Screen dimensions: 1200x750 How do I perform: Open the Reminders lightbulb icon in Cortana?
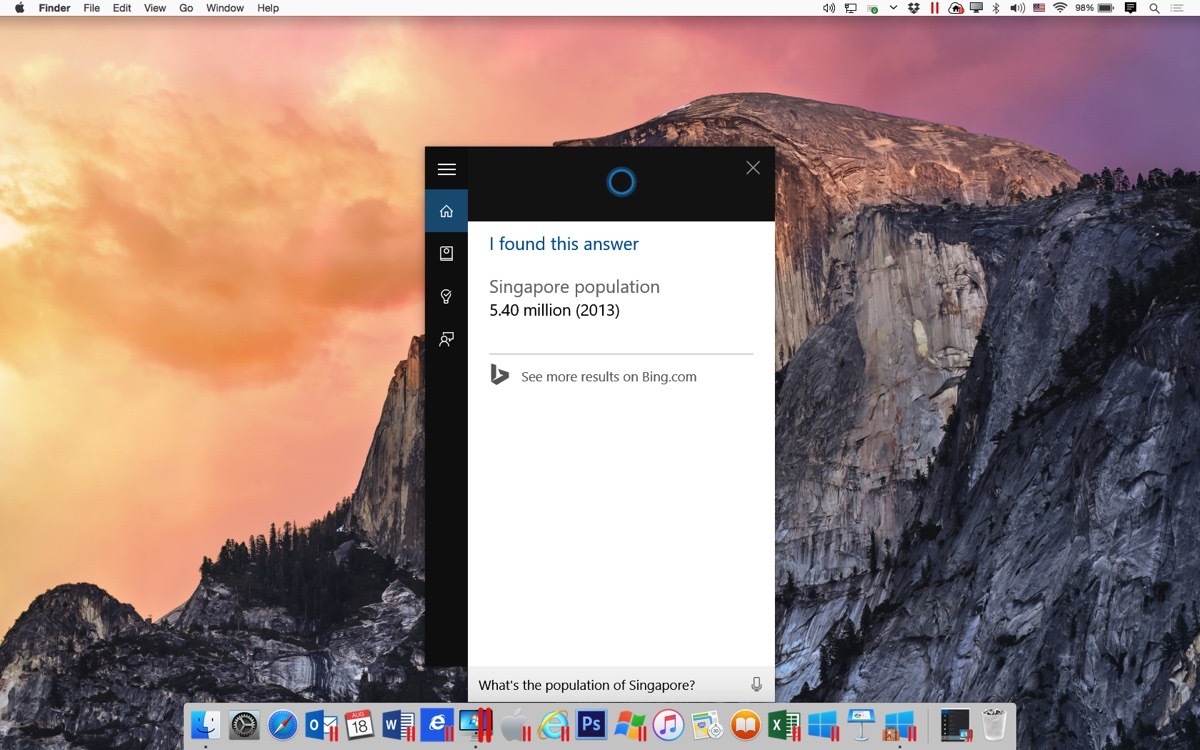[x=447, y=297]
